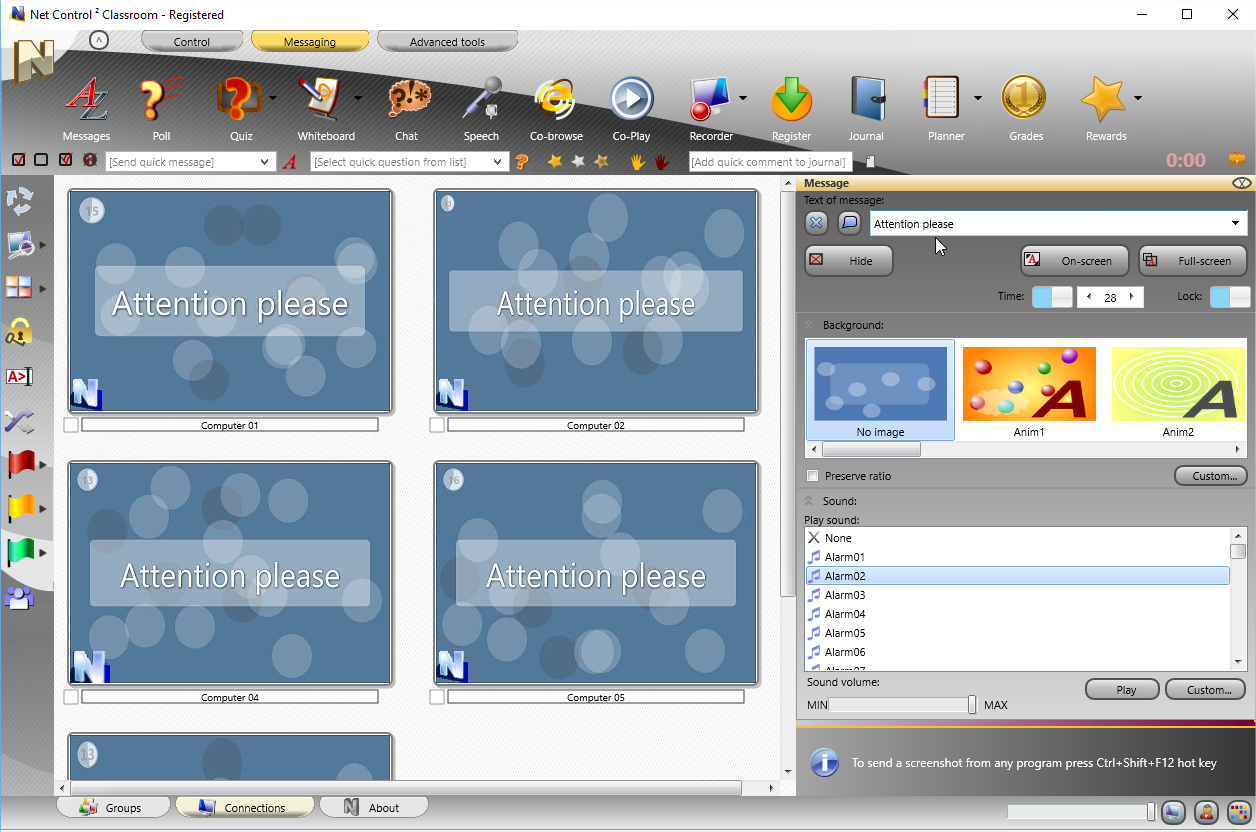Image resolution: width=1256 pixels, height=832 pixels.
Task: Click the yellow raised-hand icon
Action: (637, 161)
